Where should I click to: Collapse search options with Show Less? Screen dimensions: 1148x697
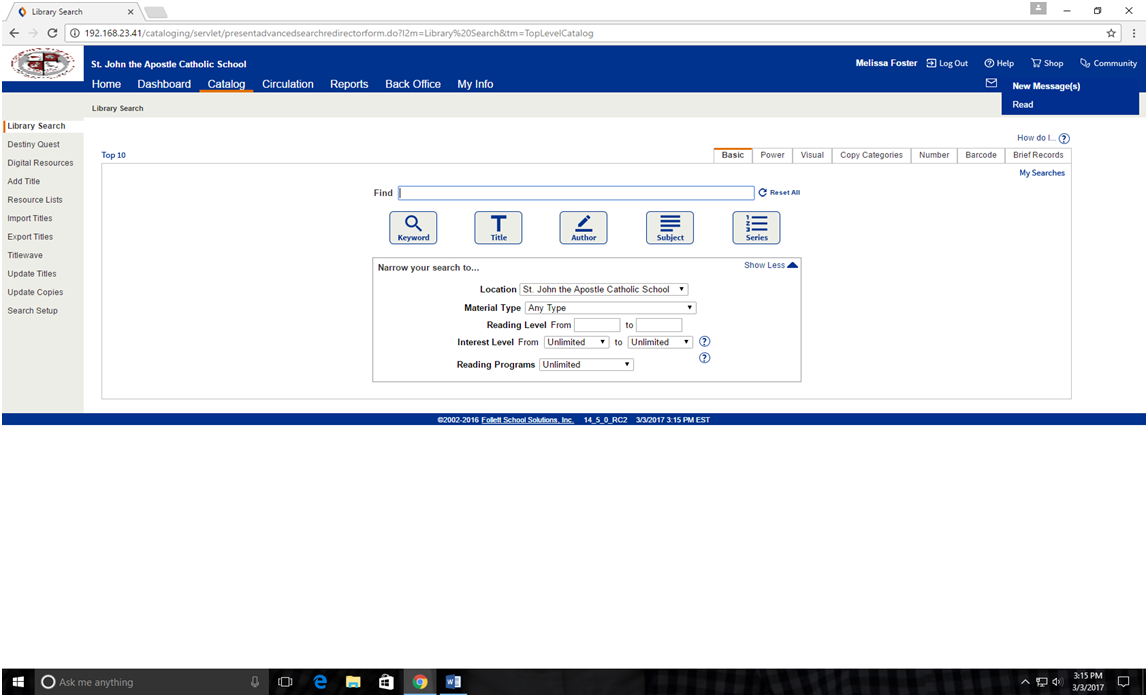[768, 265]
